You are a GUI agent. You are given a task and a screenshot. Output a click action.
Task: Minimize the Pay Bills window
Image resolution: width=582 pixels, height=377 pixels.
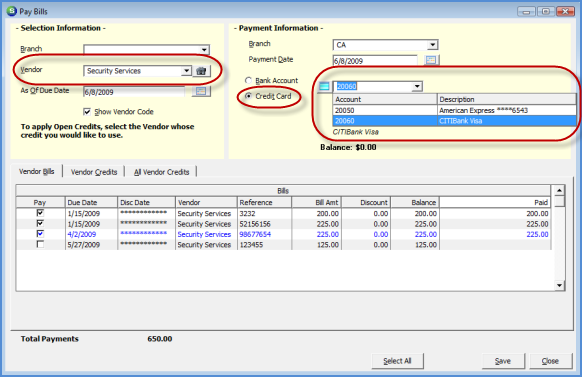[x=526, y=12]
